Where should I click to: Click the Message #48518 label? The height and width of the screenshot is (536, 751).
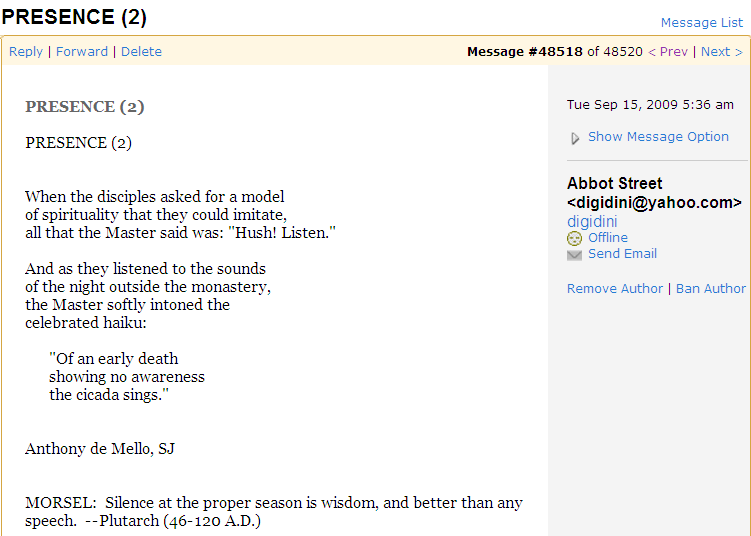(525, 52)
